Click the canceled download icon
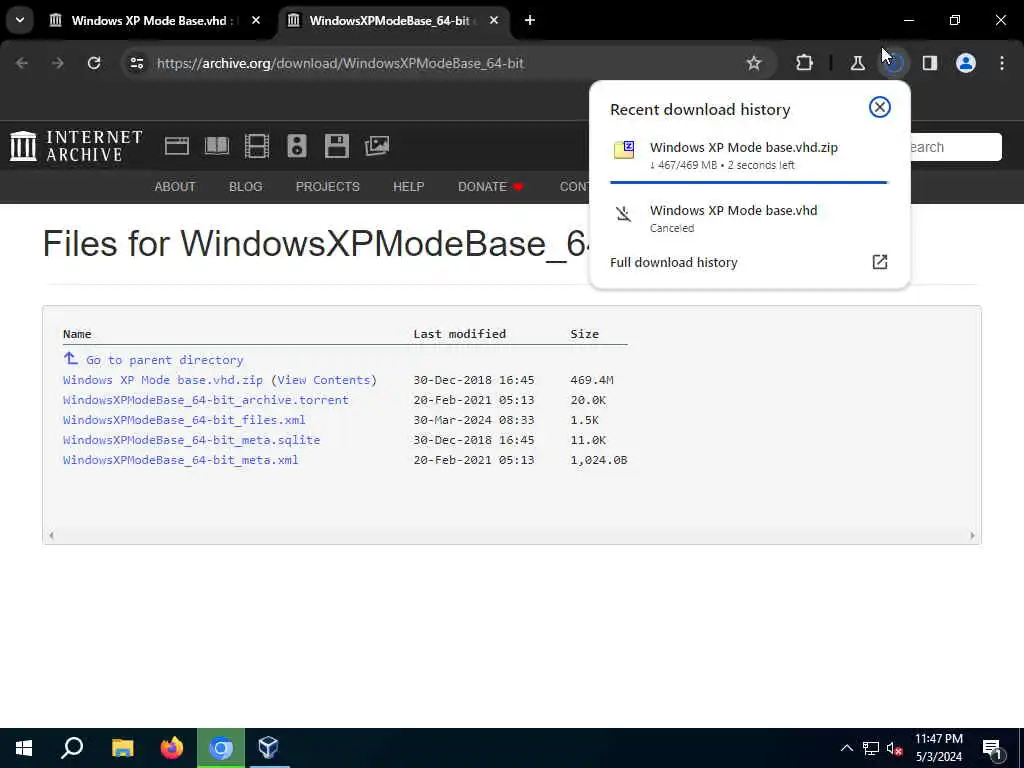The image size is (1024, 768). coord(623,214)
